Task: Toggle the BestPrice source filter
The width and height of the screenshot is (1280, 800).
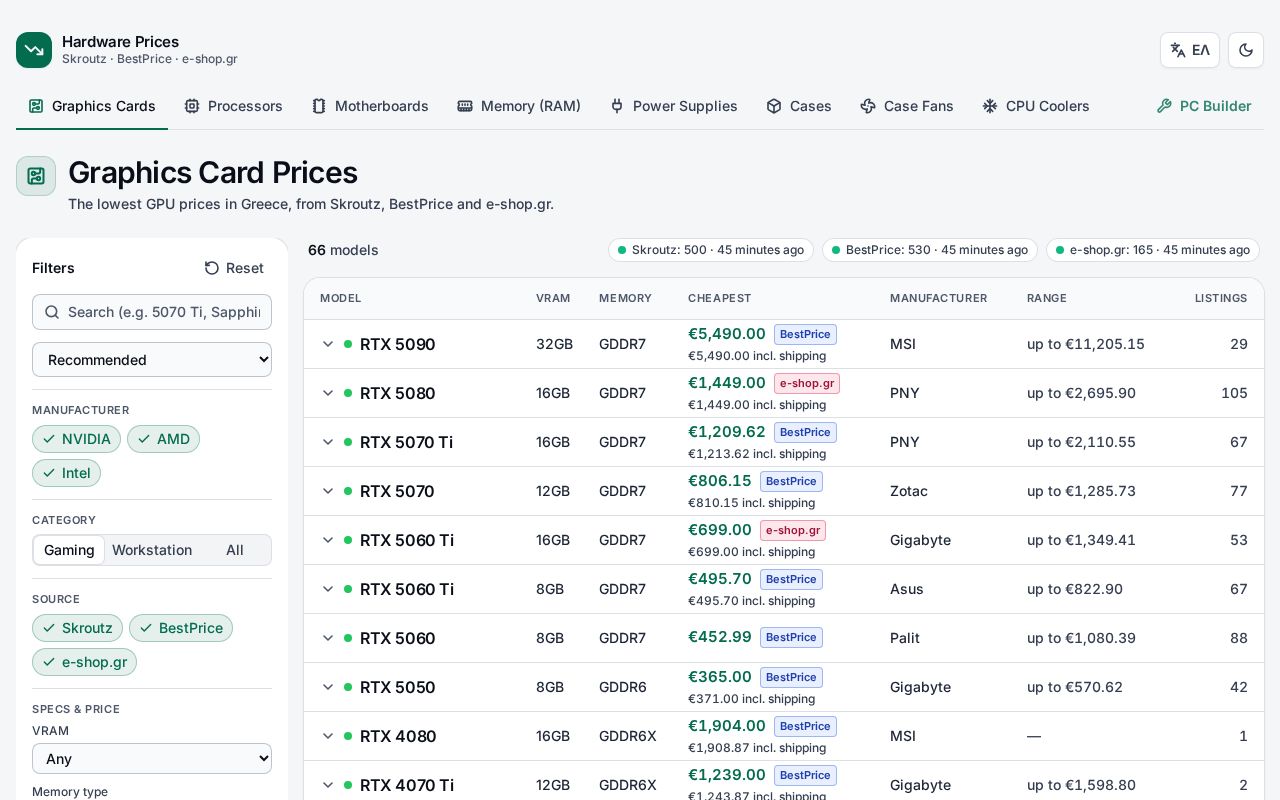Action: [181, 628]
